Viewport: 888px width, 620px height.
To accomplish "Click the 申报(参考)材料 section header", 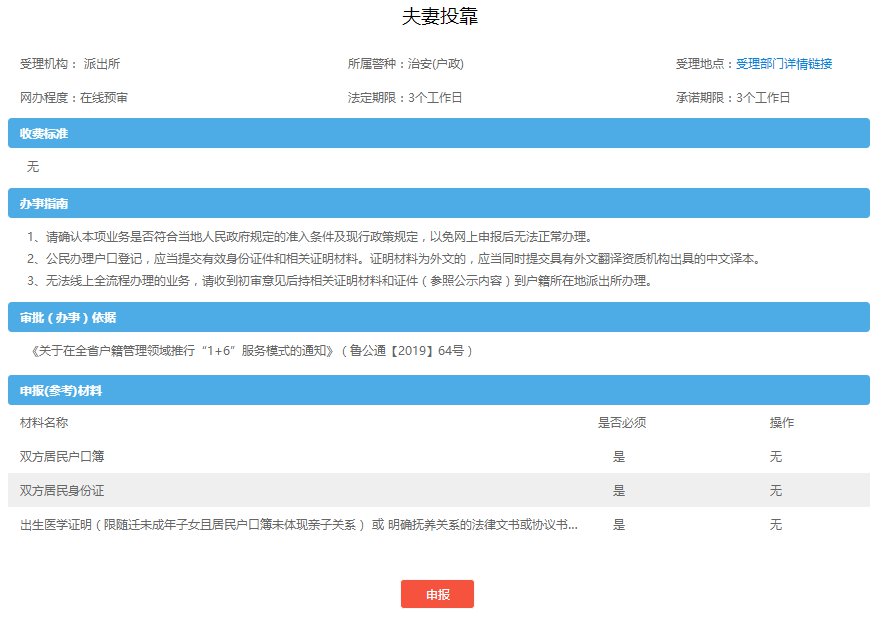I will point(439,390).
